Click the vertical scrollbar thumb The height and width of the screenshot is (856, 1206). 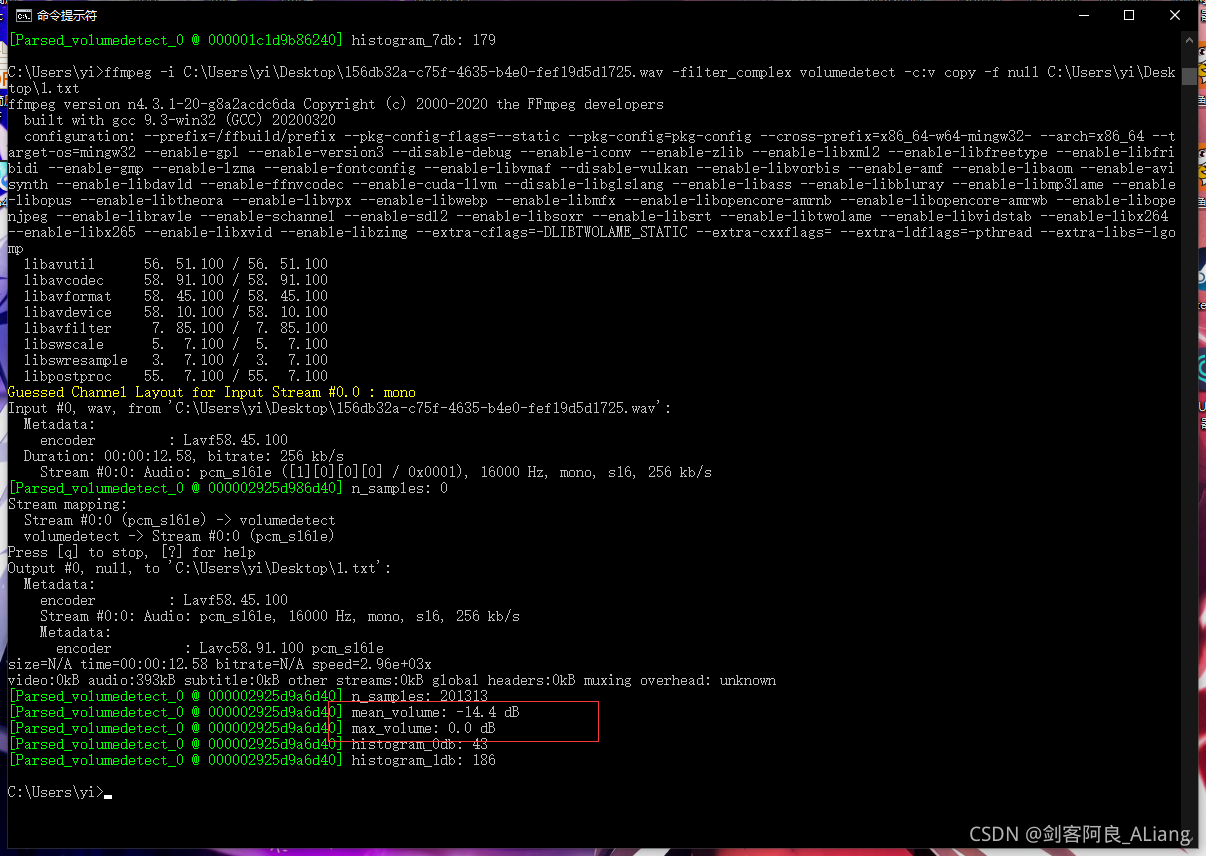(1189, 76)
